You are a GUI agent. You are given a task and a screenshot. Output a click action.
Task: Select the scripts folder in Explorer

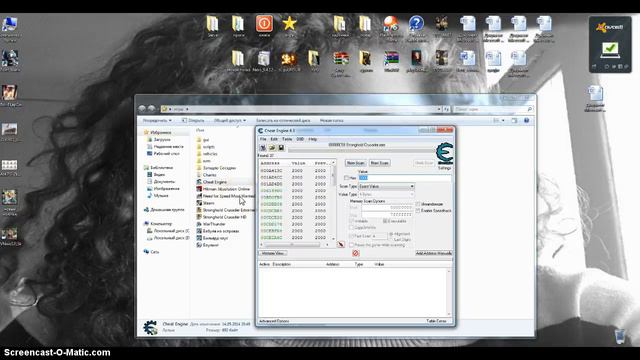click(x=206, y=147)
